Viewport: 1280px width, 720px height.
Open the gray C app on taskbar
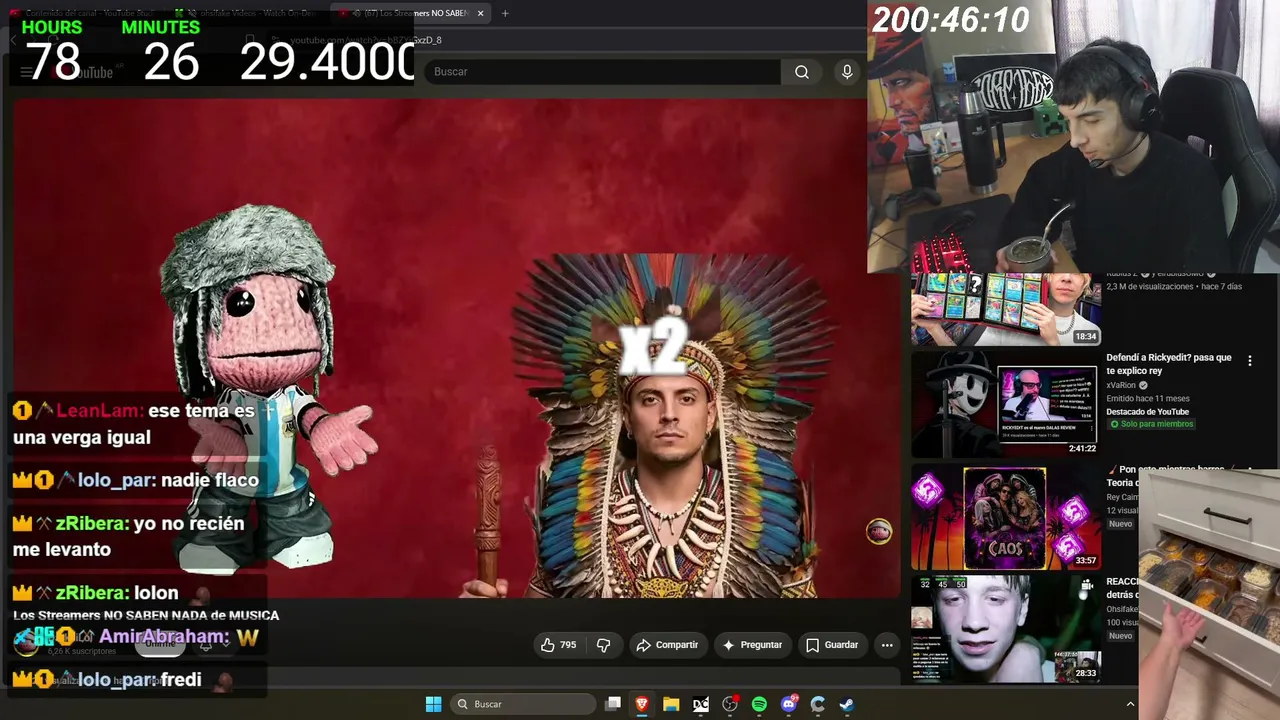point(818,704)
